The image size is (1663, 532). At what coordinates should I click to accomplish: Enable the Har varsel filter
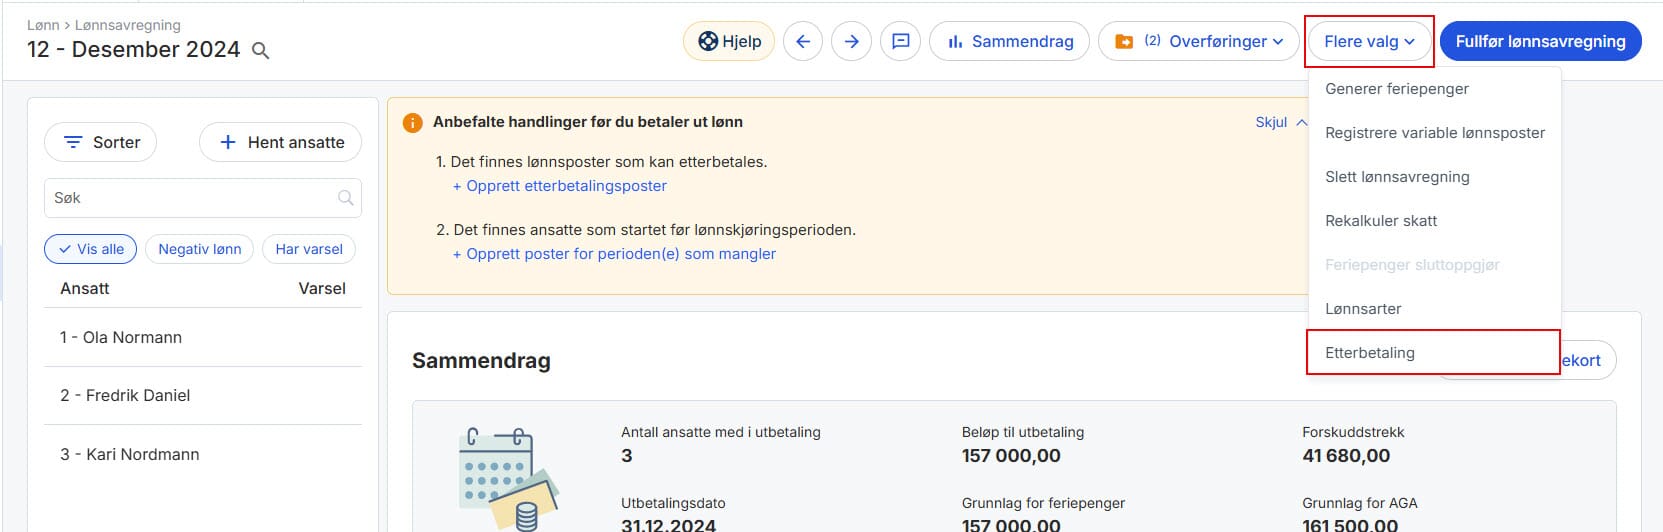(308, 249)
